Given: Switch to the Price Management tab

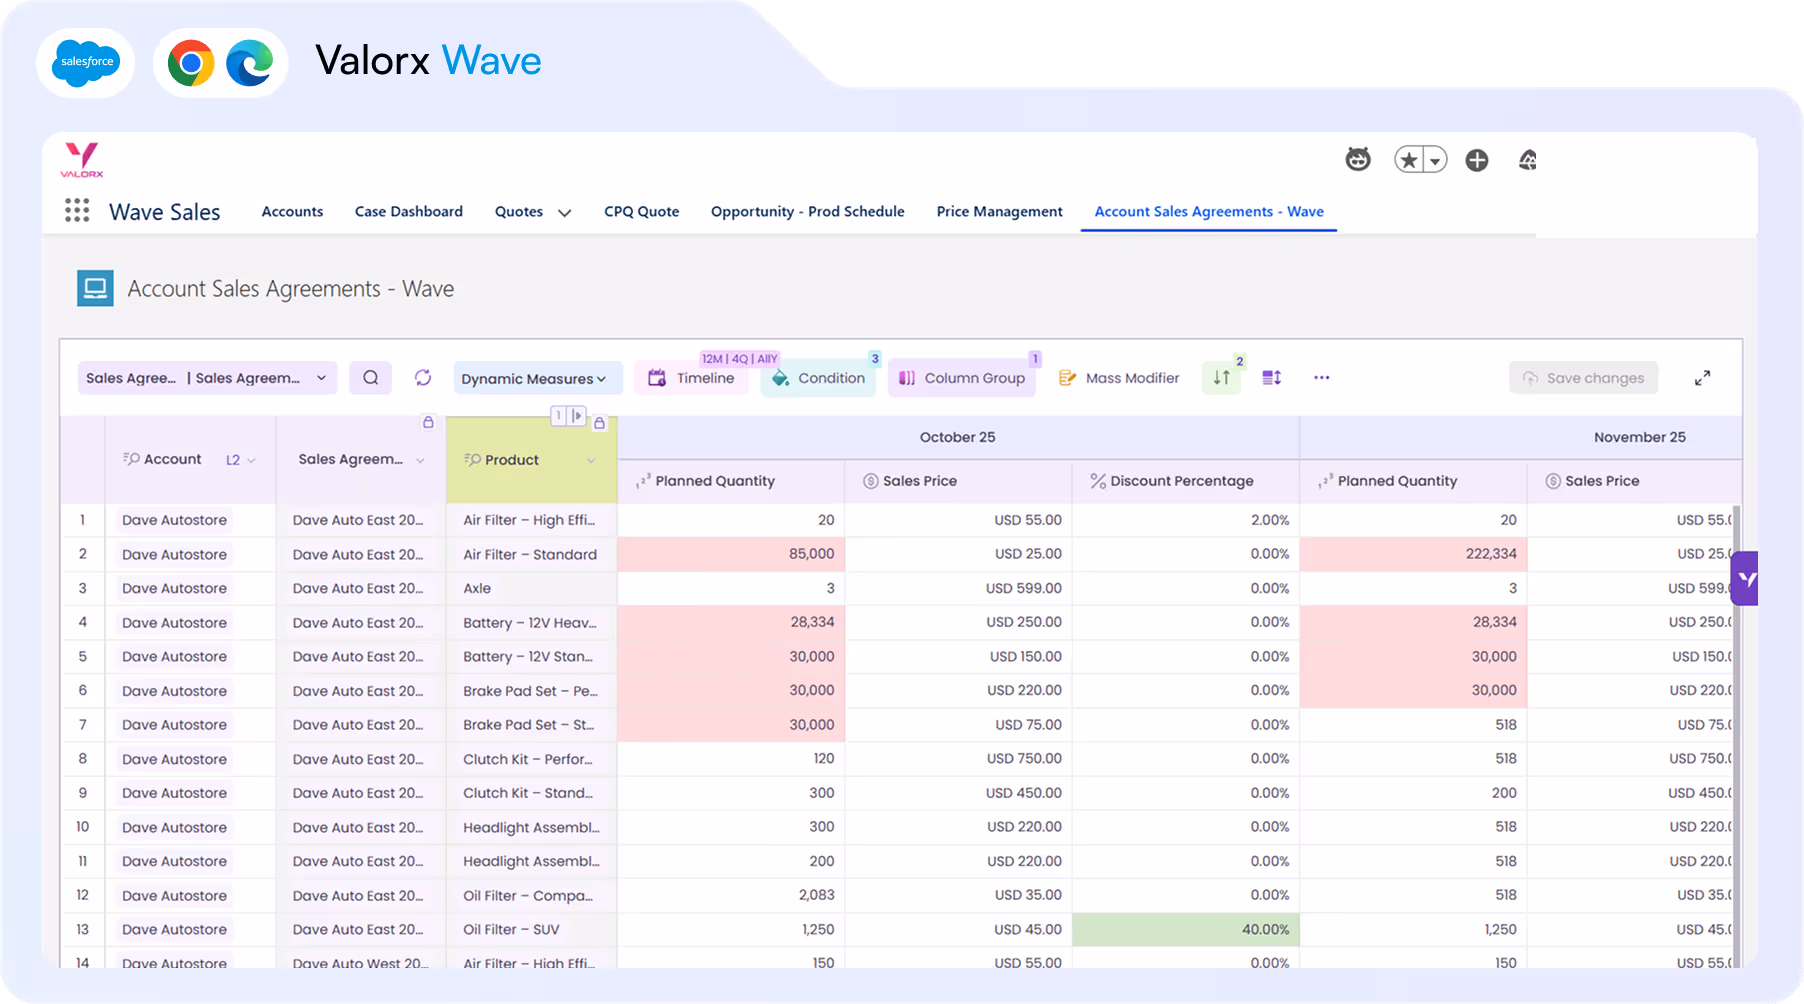Looking at the screenshot, I should tap(999, 211).
